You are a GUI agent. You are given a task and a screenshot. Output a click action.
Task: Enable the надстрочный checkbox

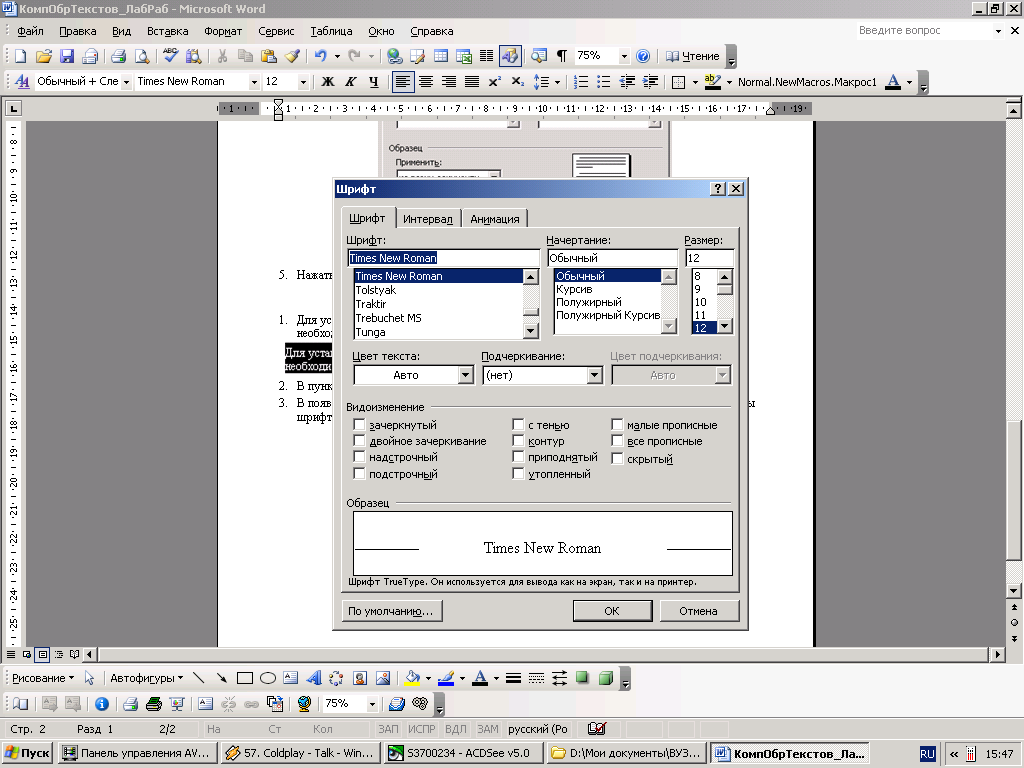click(359, 456)
